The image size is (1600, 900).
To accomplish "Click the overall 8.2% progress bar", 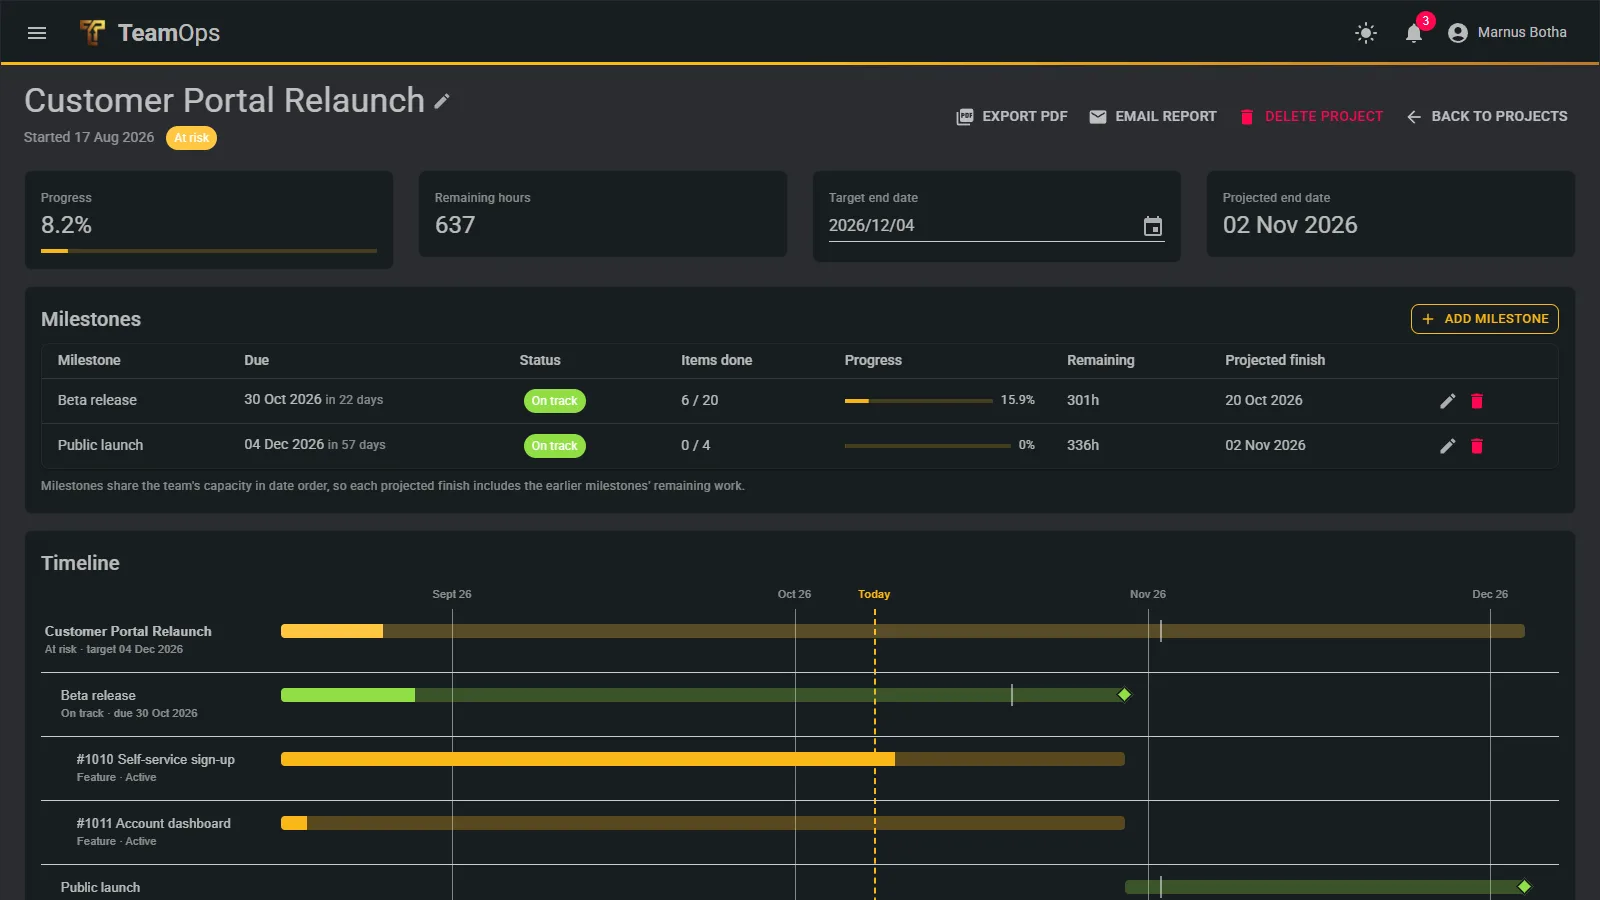I will (x=209, y=251).
